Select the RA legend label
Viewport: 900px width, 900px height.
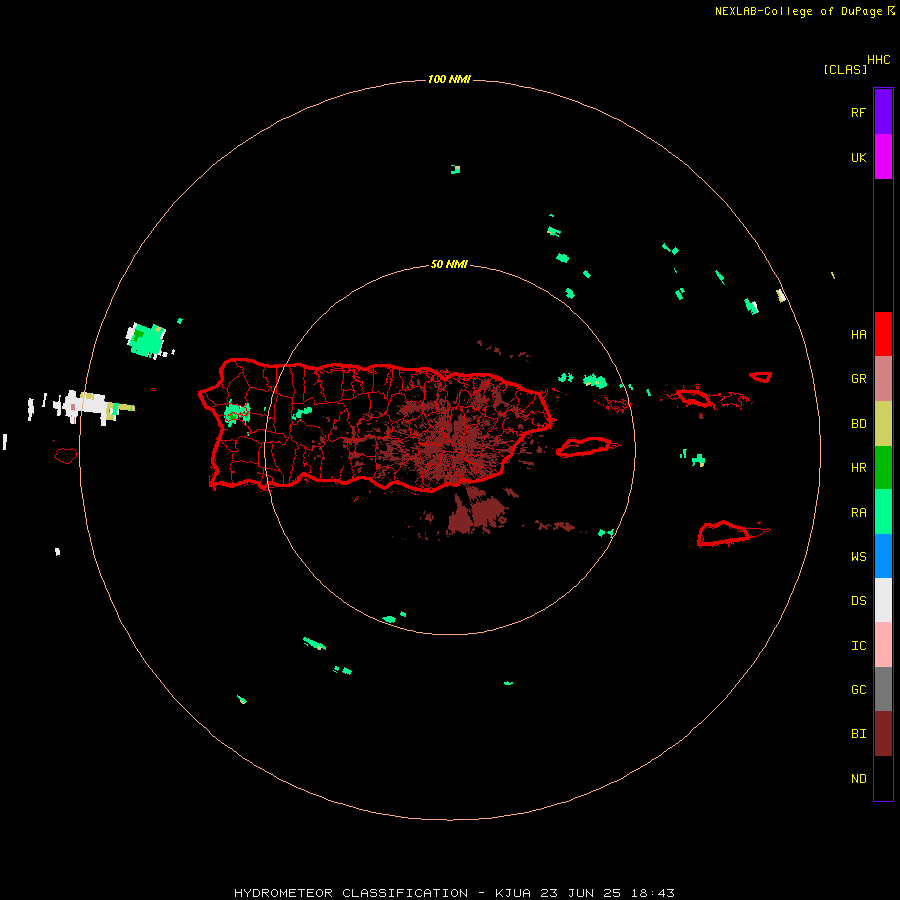pos(858,513)
